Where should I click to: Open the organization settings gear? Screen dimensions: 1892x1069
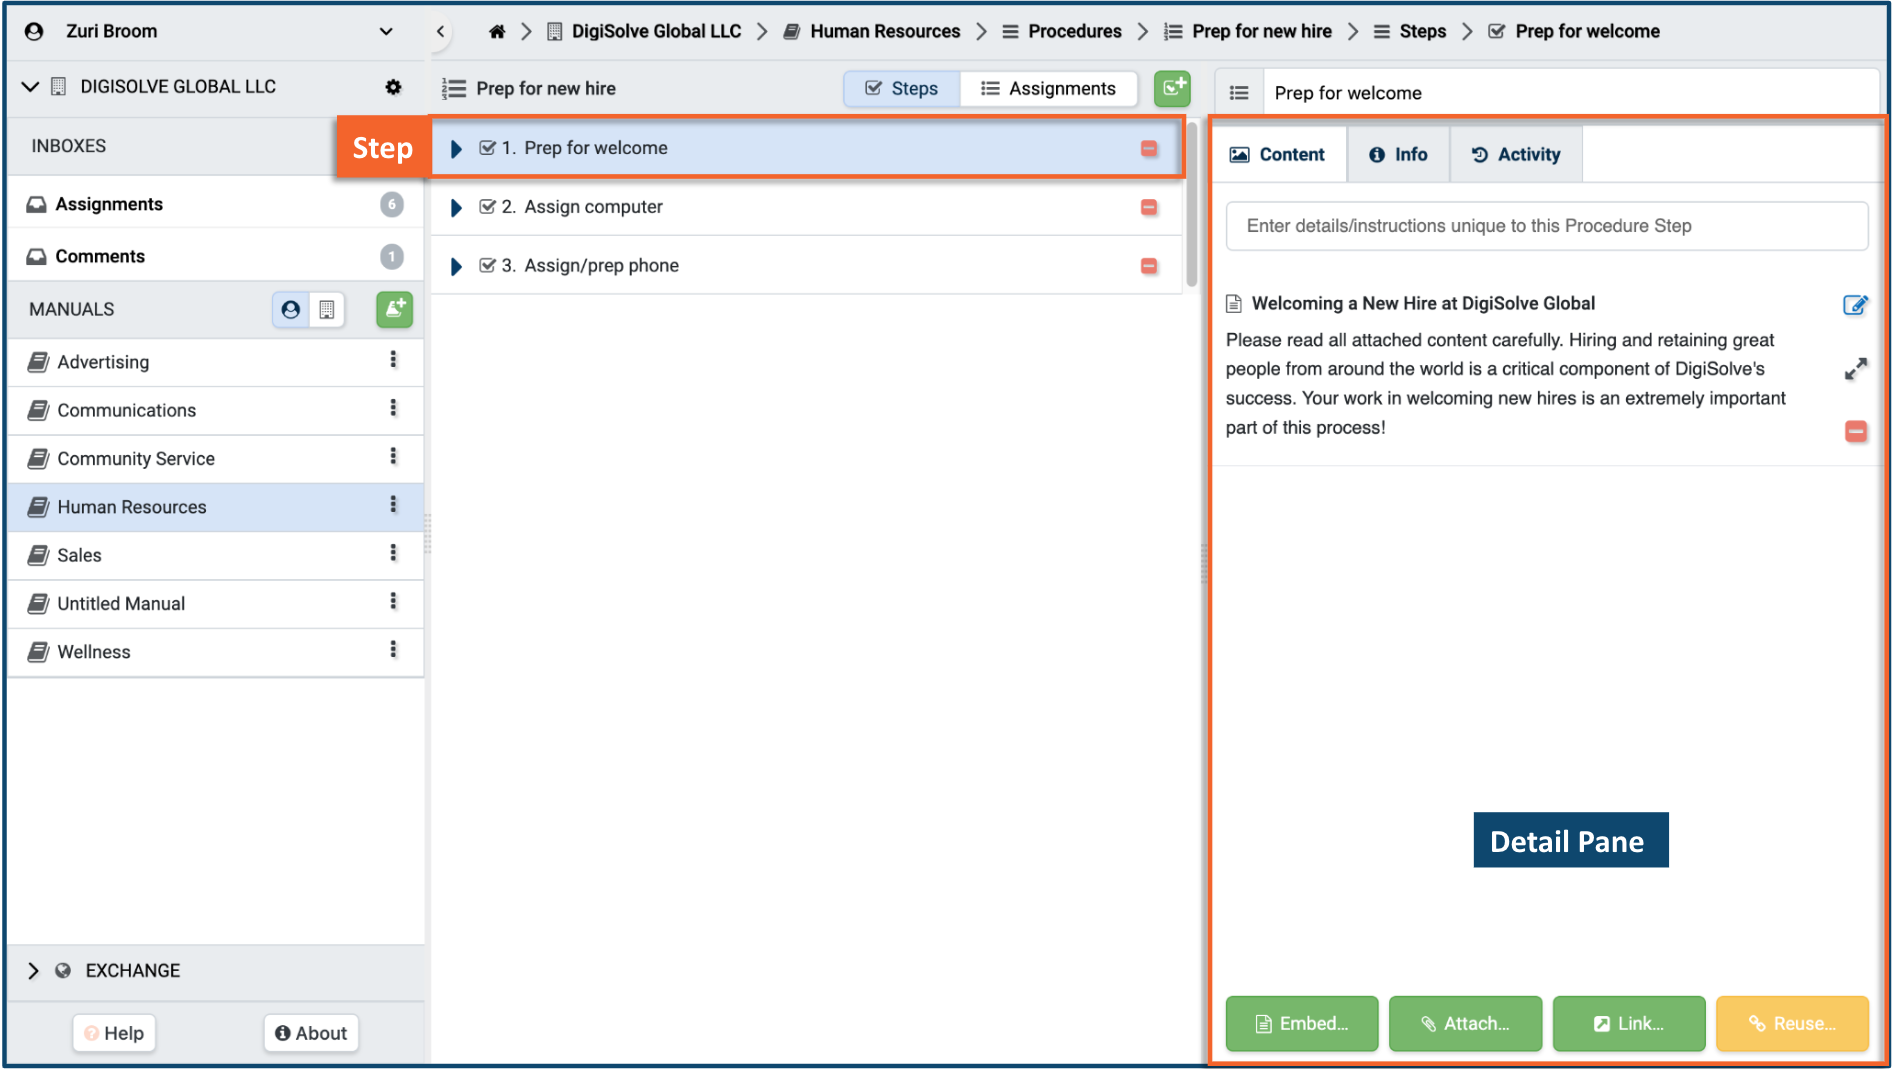394,87
